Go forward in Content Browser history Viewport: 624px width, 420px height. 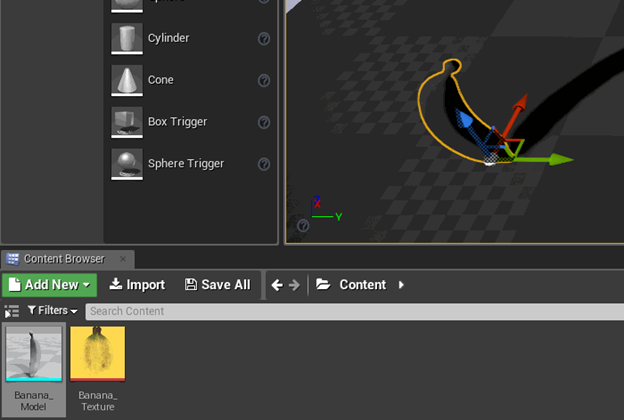tap(294, 285)
